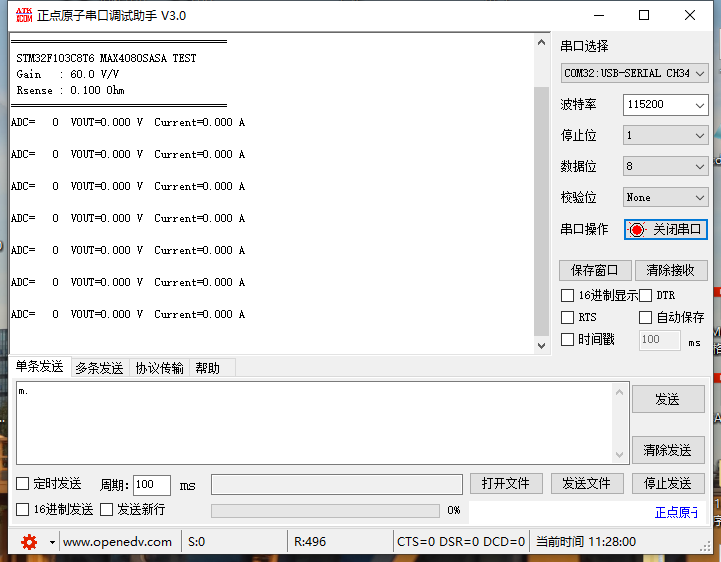The height and width of the screenshot is (562, 721).
Task: Click receive area scrollbar down arrow
Action: click(542, 345)
